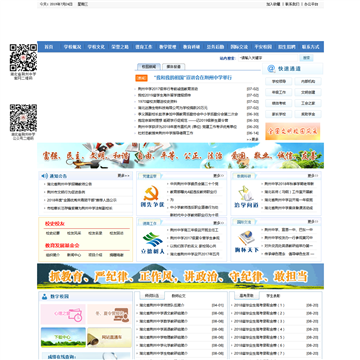Click the speaker icon beside 通知公告
This screenshot has height=360, width=360.
click(45, 176)
